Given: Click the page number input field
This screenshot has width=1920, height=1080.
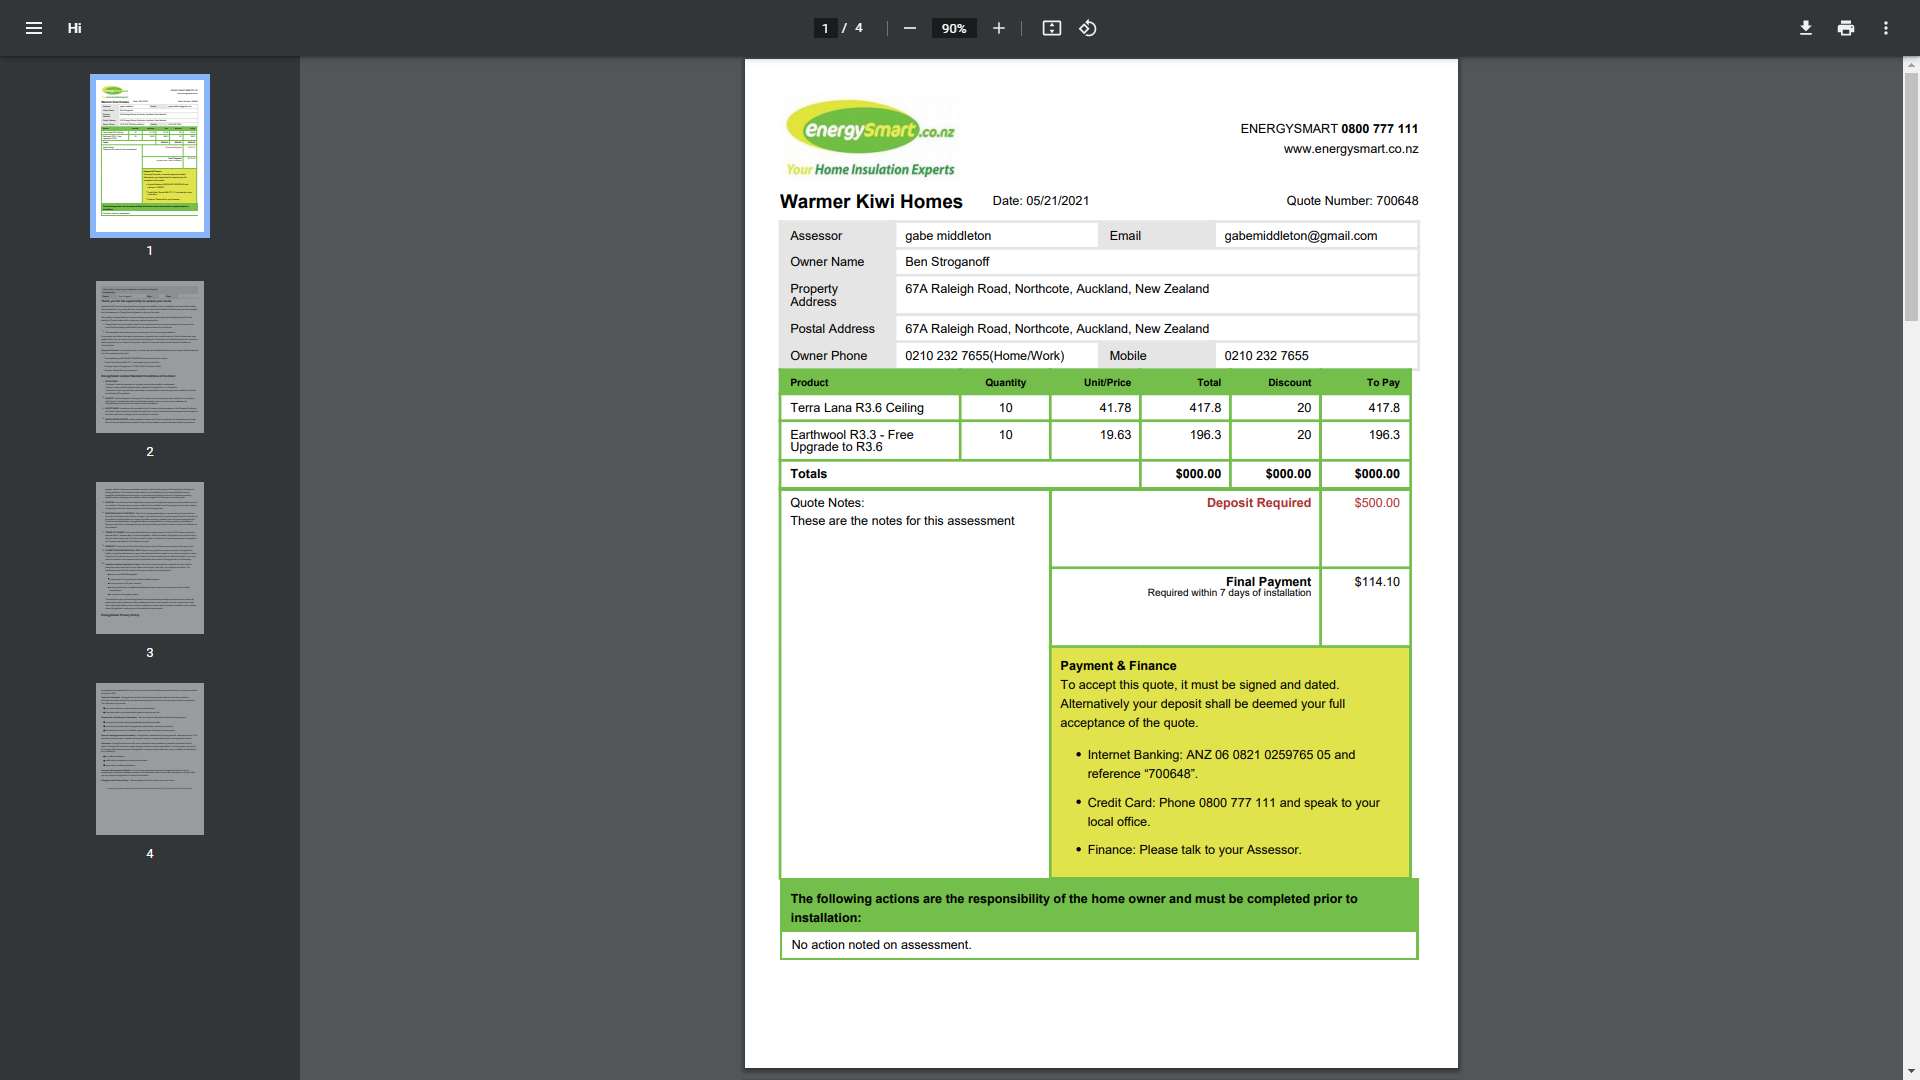Looking at the screenshot, I should [825, 28].
